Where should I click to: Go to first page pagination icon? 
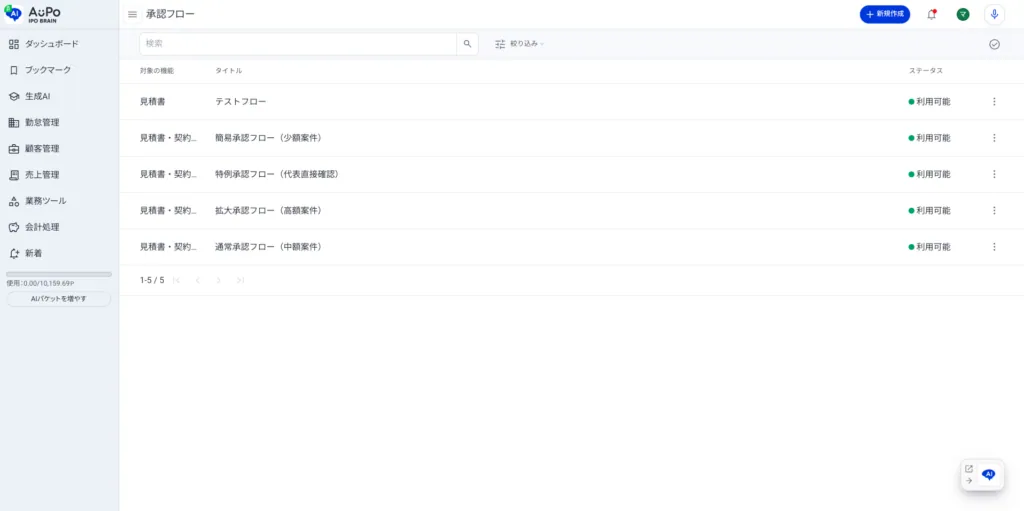click(176, 280)
